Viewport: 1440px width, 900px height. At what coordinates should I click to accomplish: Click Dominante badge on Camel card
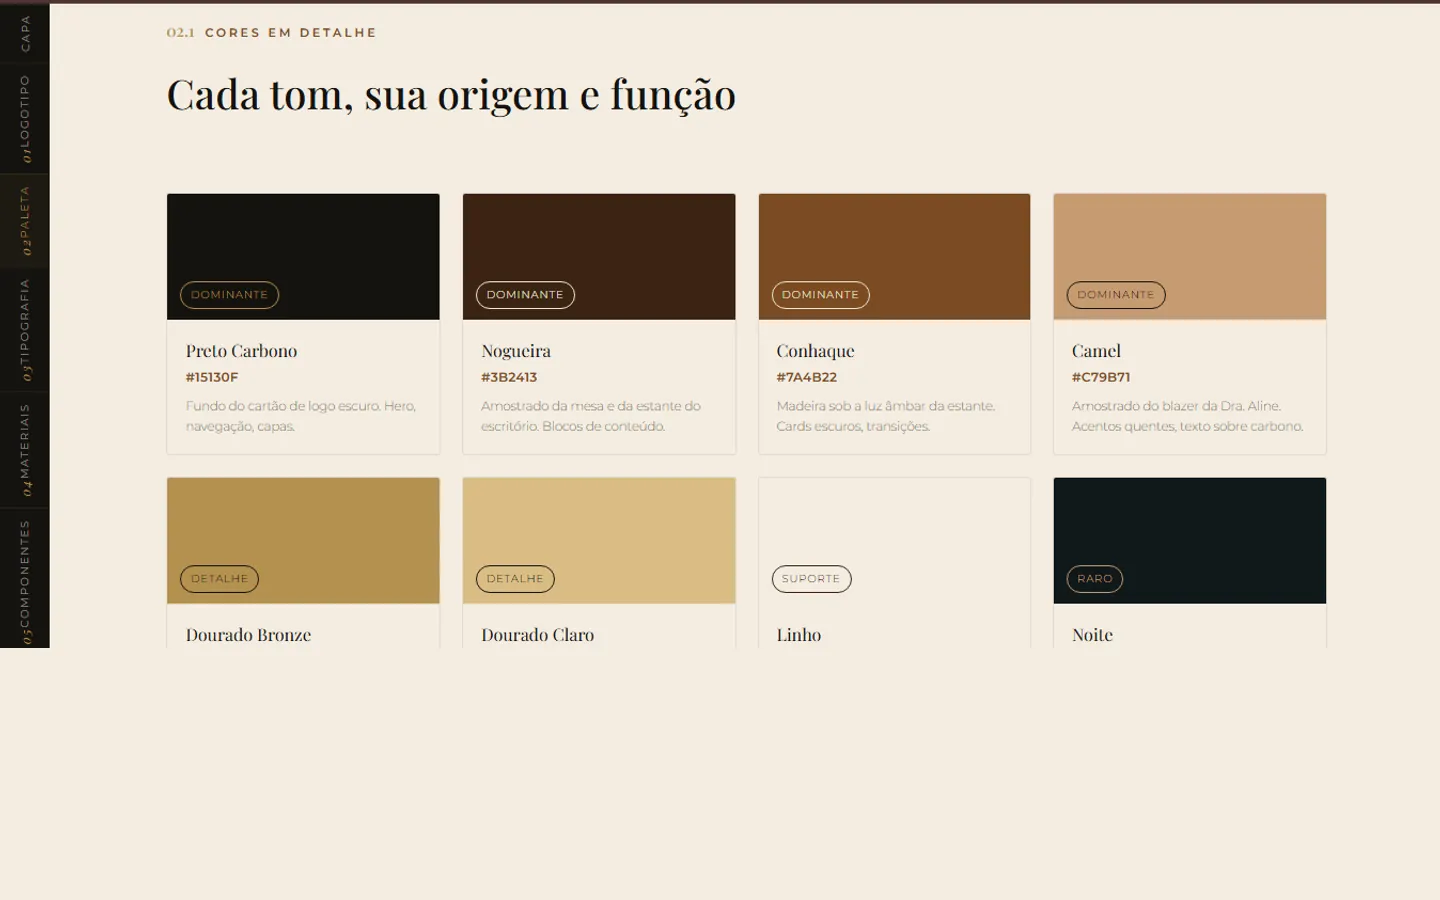pos(1116,295)
